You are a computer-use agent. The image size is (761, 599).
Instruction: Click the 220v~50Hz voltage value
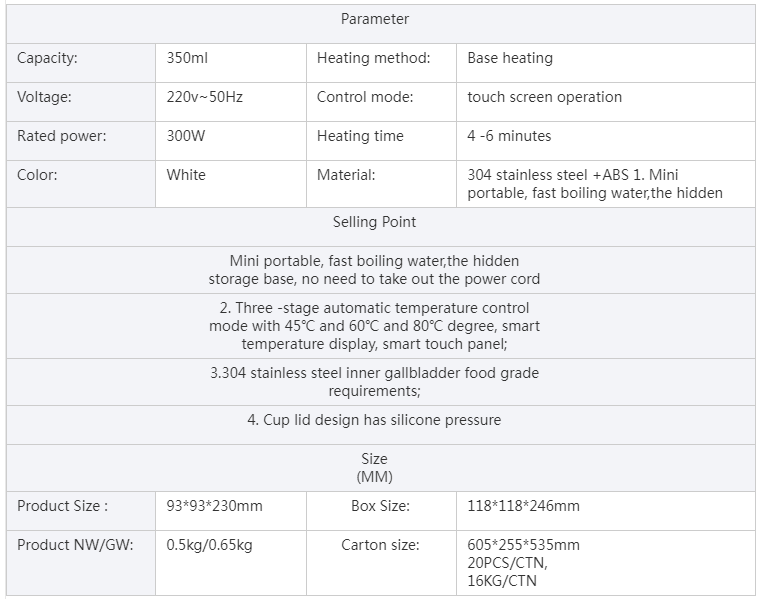point(203,97)
